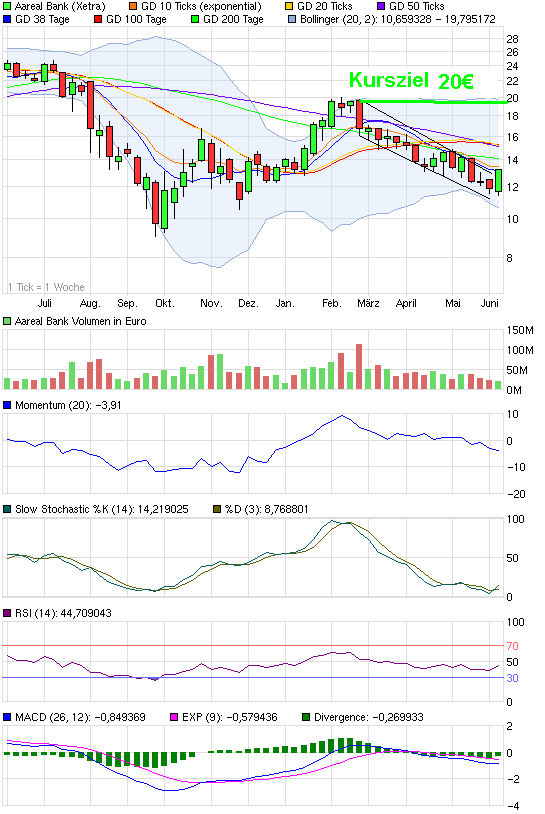Image resolution: width=545 pixels, height=814 pixels.
Task: Click the yellow GD 20 Ticks legend swatch
Action: coord(289,7)
